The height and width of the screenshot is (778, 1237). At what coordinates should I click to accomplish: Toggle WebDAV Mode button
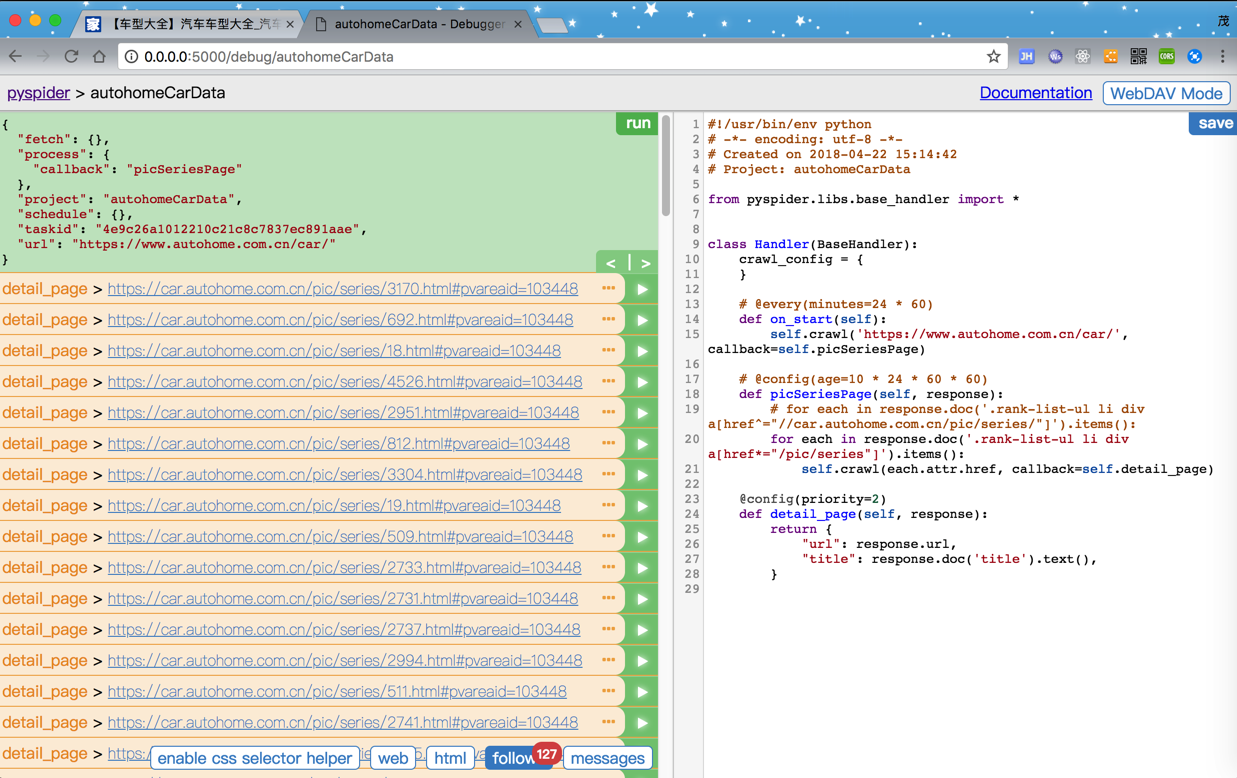pyautogui.click(x=1166, y=93)
